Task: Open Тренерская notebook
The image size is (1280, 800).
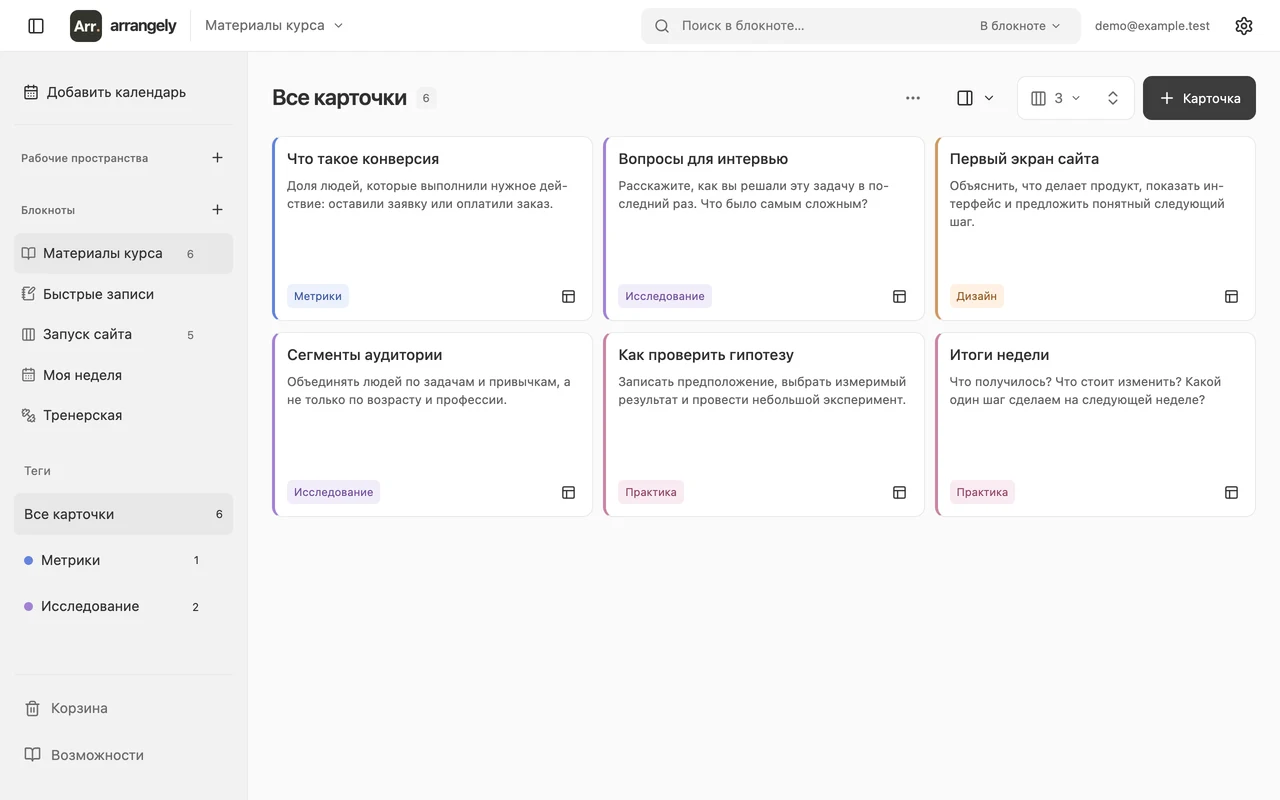Action: pos(123,415)
